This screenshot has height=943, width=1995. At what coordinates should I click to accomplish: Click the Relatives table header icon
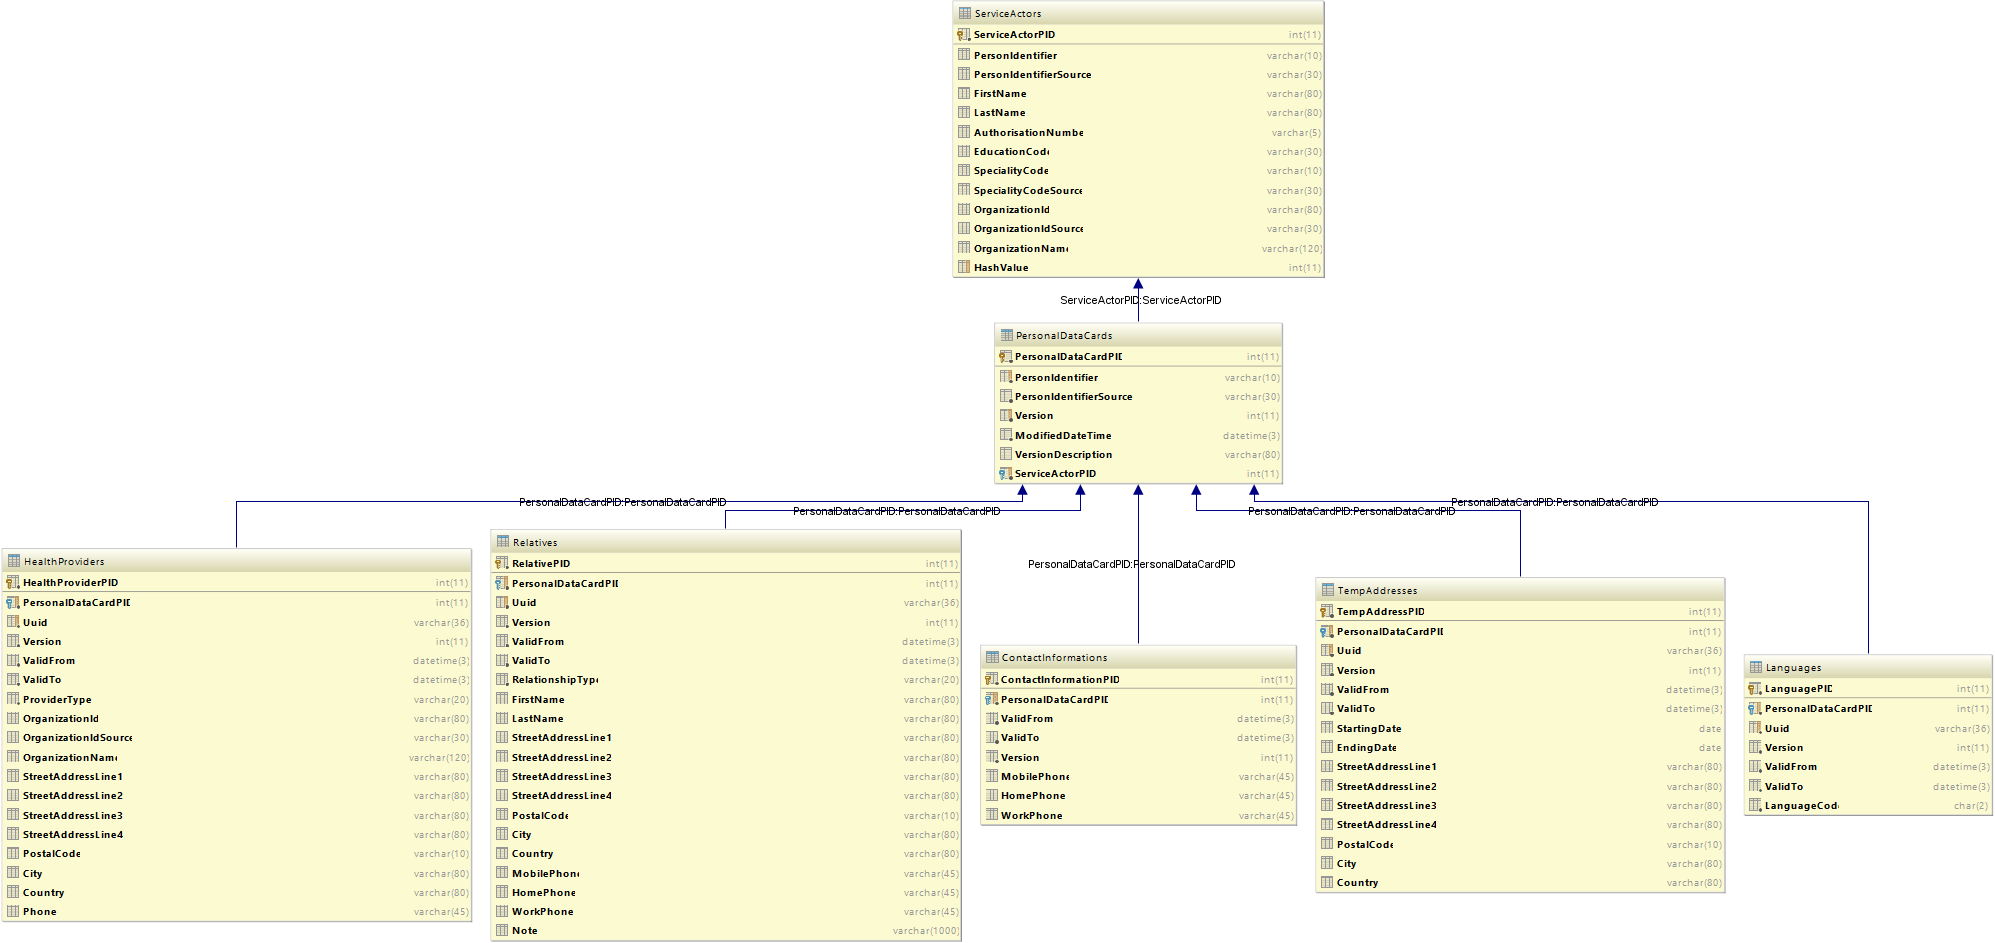click(503, 542)
